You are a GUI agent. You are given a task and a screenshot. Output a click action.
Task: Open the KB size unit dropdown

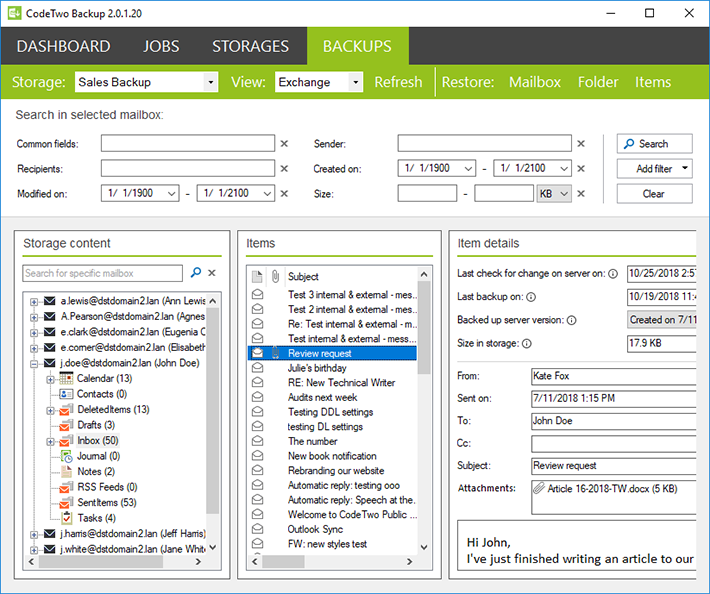tap(554, 194)
